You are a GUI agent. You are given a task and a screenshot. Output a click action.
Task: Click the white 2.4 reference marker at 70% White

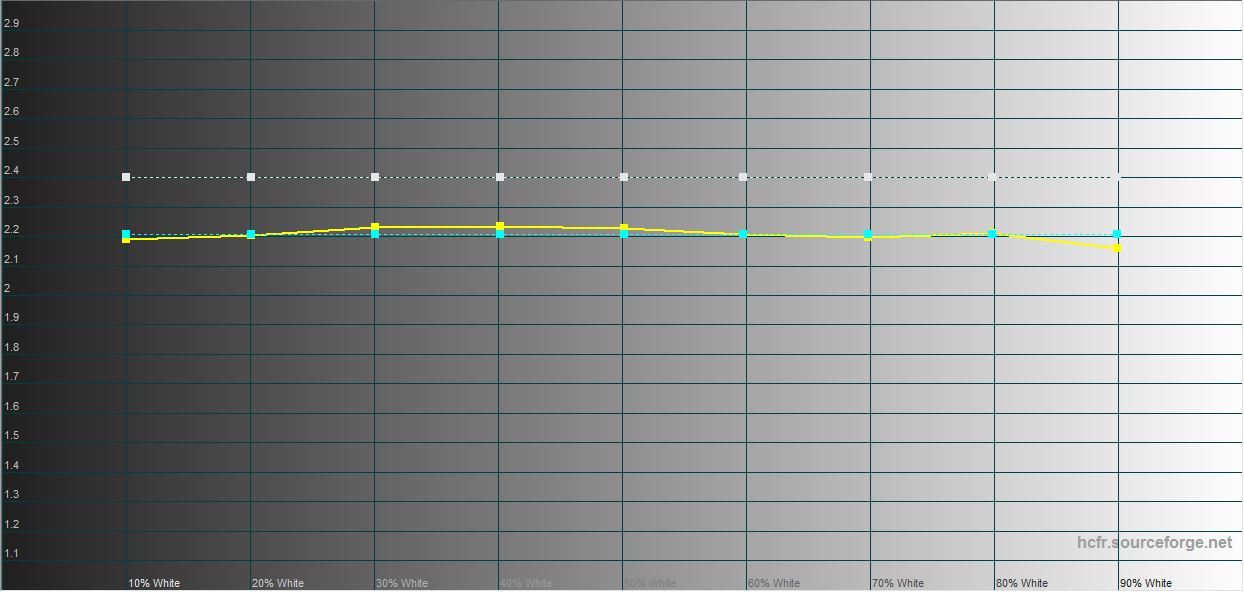click(x=868, y=177)
